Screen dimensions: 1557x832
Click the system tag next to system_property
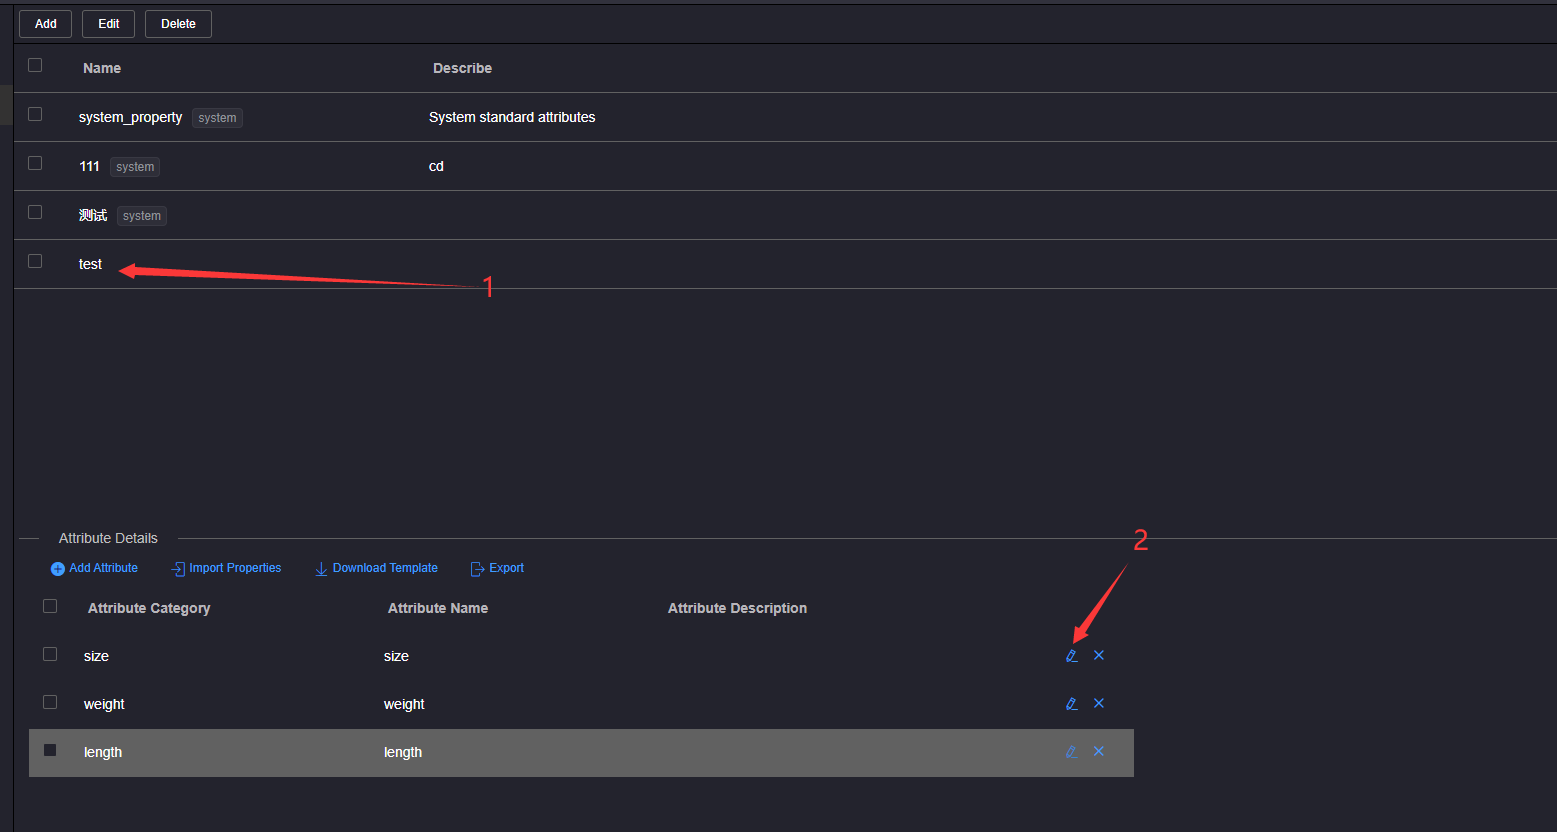pos(217,118)
